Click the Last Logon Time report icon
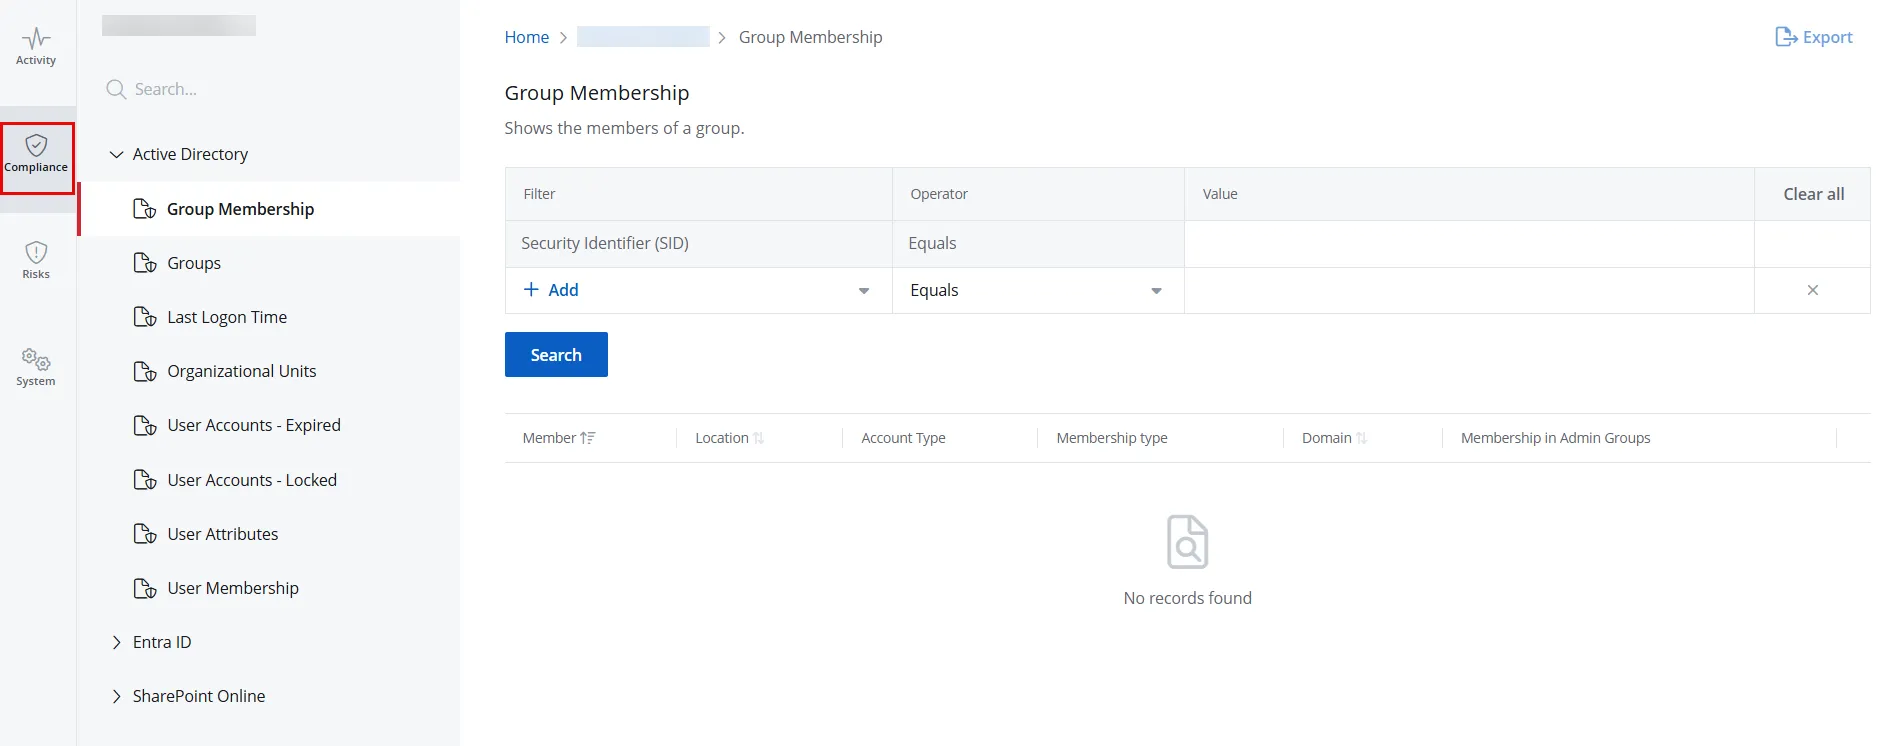This screenshot has width=1894, height=746. pos(145,317)
